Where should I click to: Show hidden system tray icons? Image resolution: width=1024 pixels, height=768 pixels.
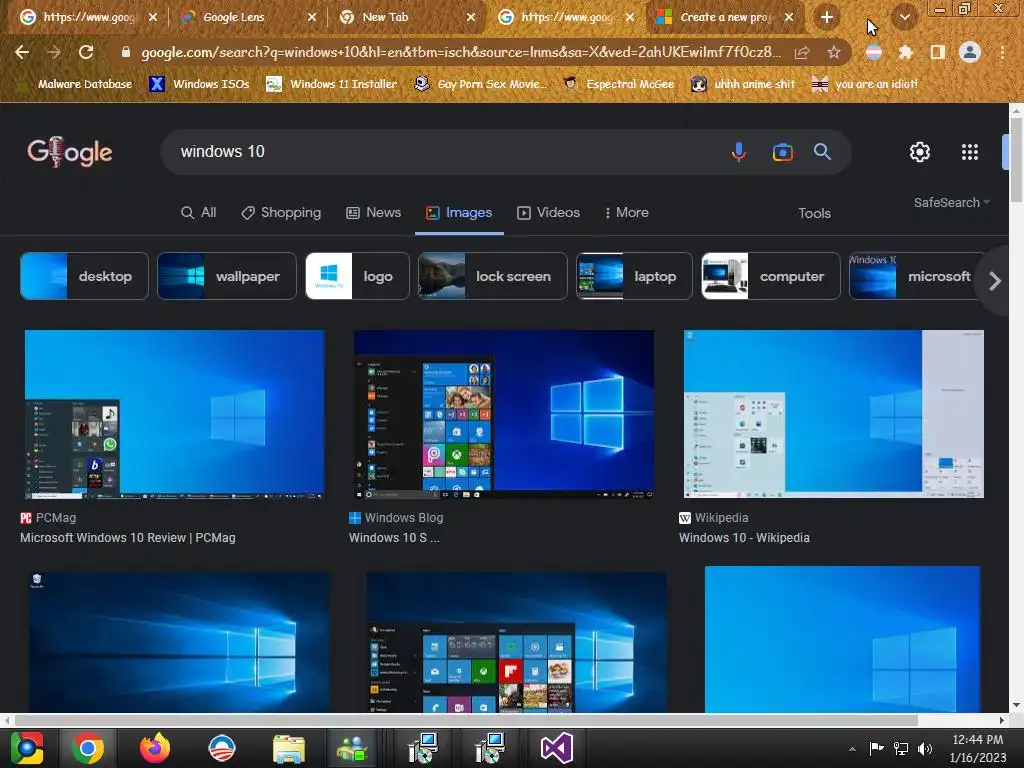tap(852, 749)
